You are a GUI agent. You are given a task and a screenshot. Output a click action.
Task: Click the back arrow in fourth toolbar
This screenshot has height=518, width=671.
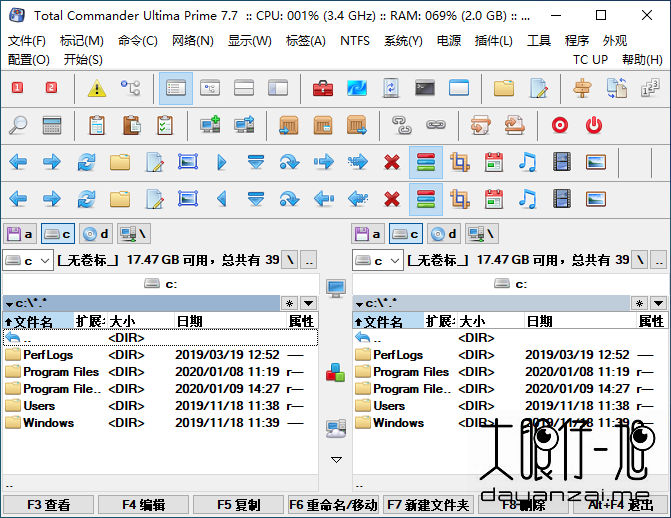(x=18, y=199)
